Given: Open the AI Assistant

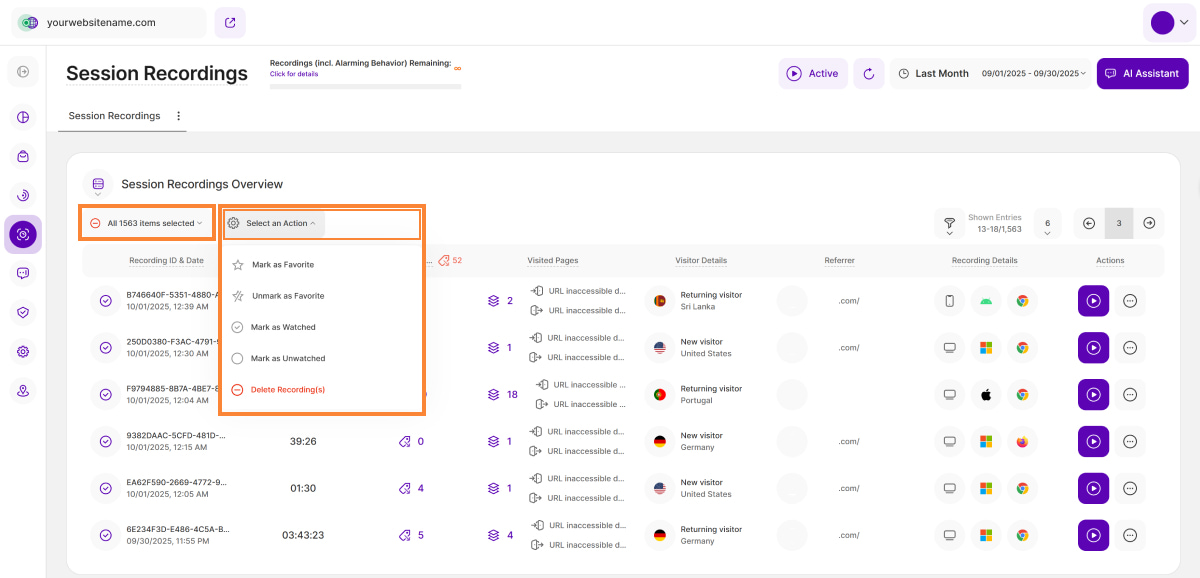Looking at the screenshot, I should click(x=1142, y=73).
